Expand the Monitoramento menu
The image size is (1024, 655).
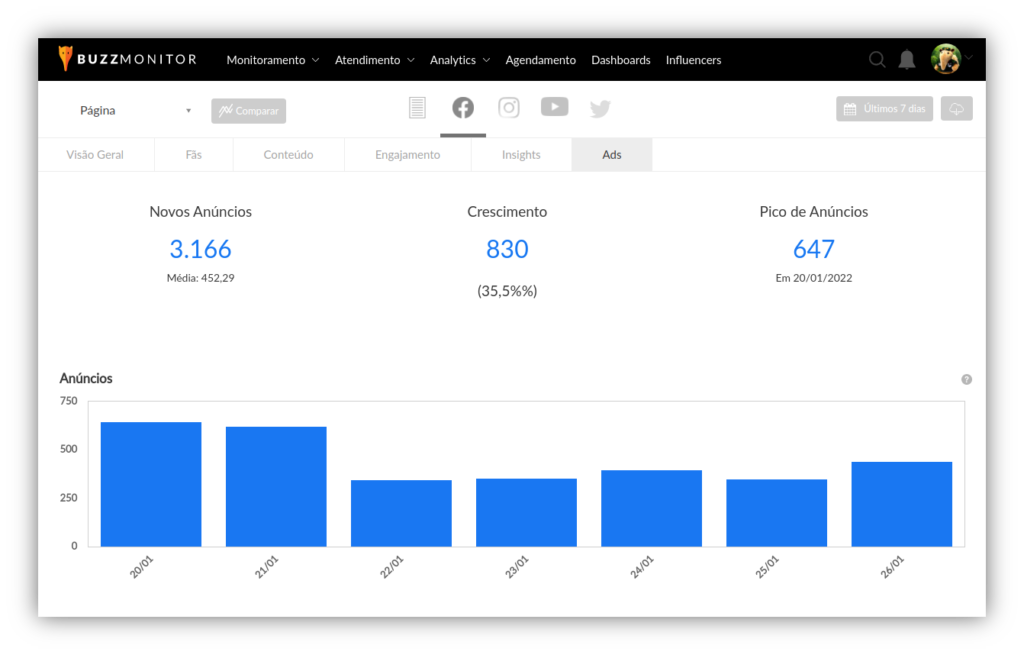(272, 60)
